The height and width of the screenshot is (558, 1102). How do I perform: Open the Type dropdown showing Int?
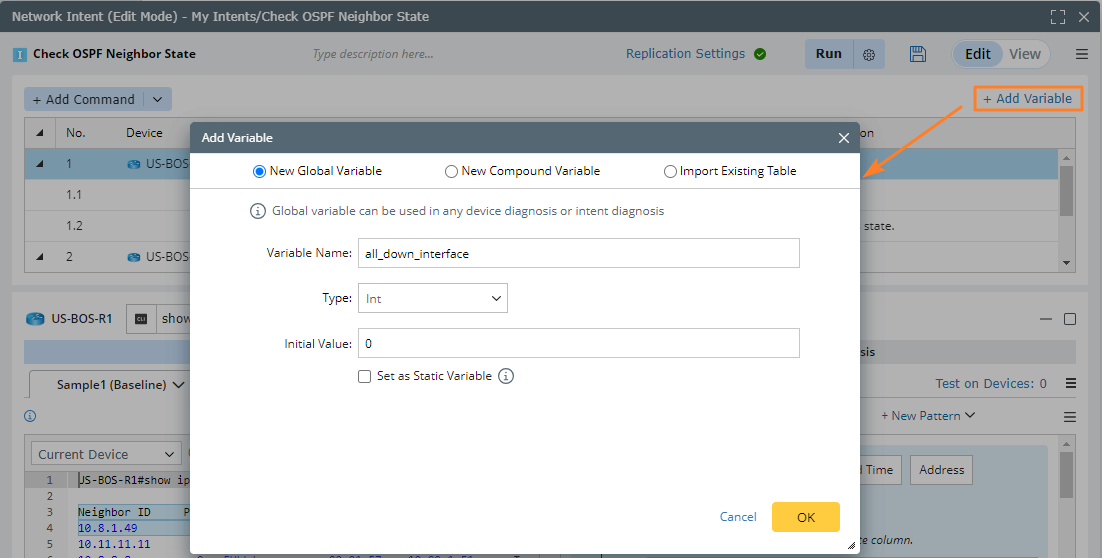[432, 299]
